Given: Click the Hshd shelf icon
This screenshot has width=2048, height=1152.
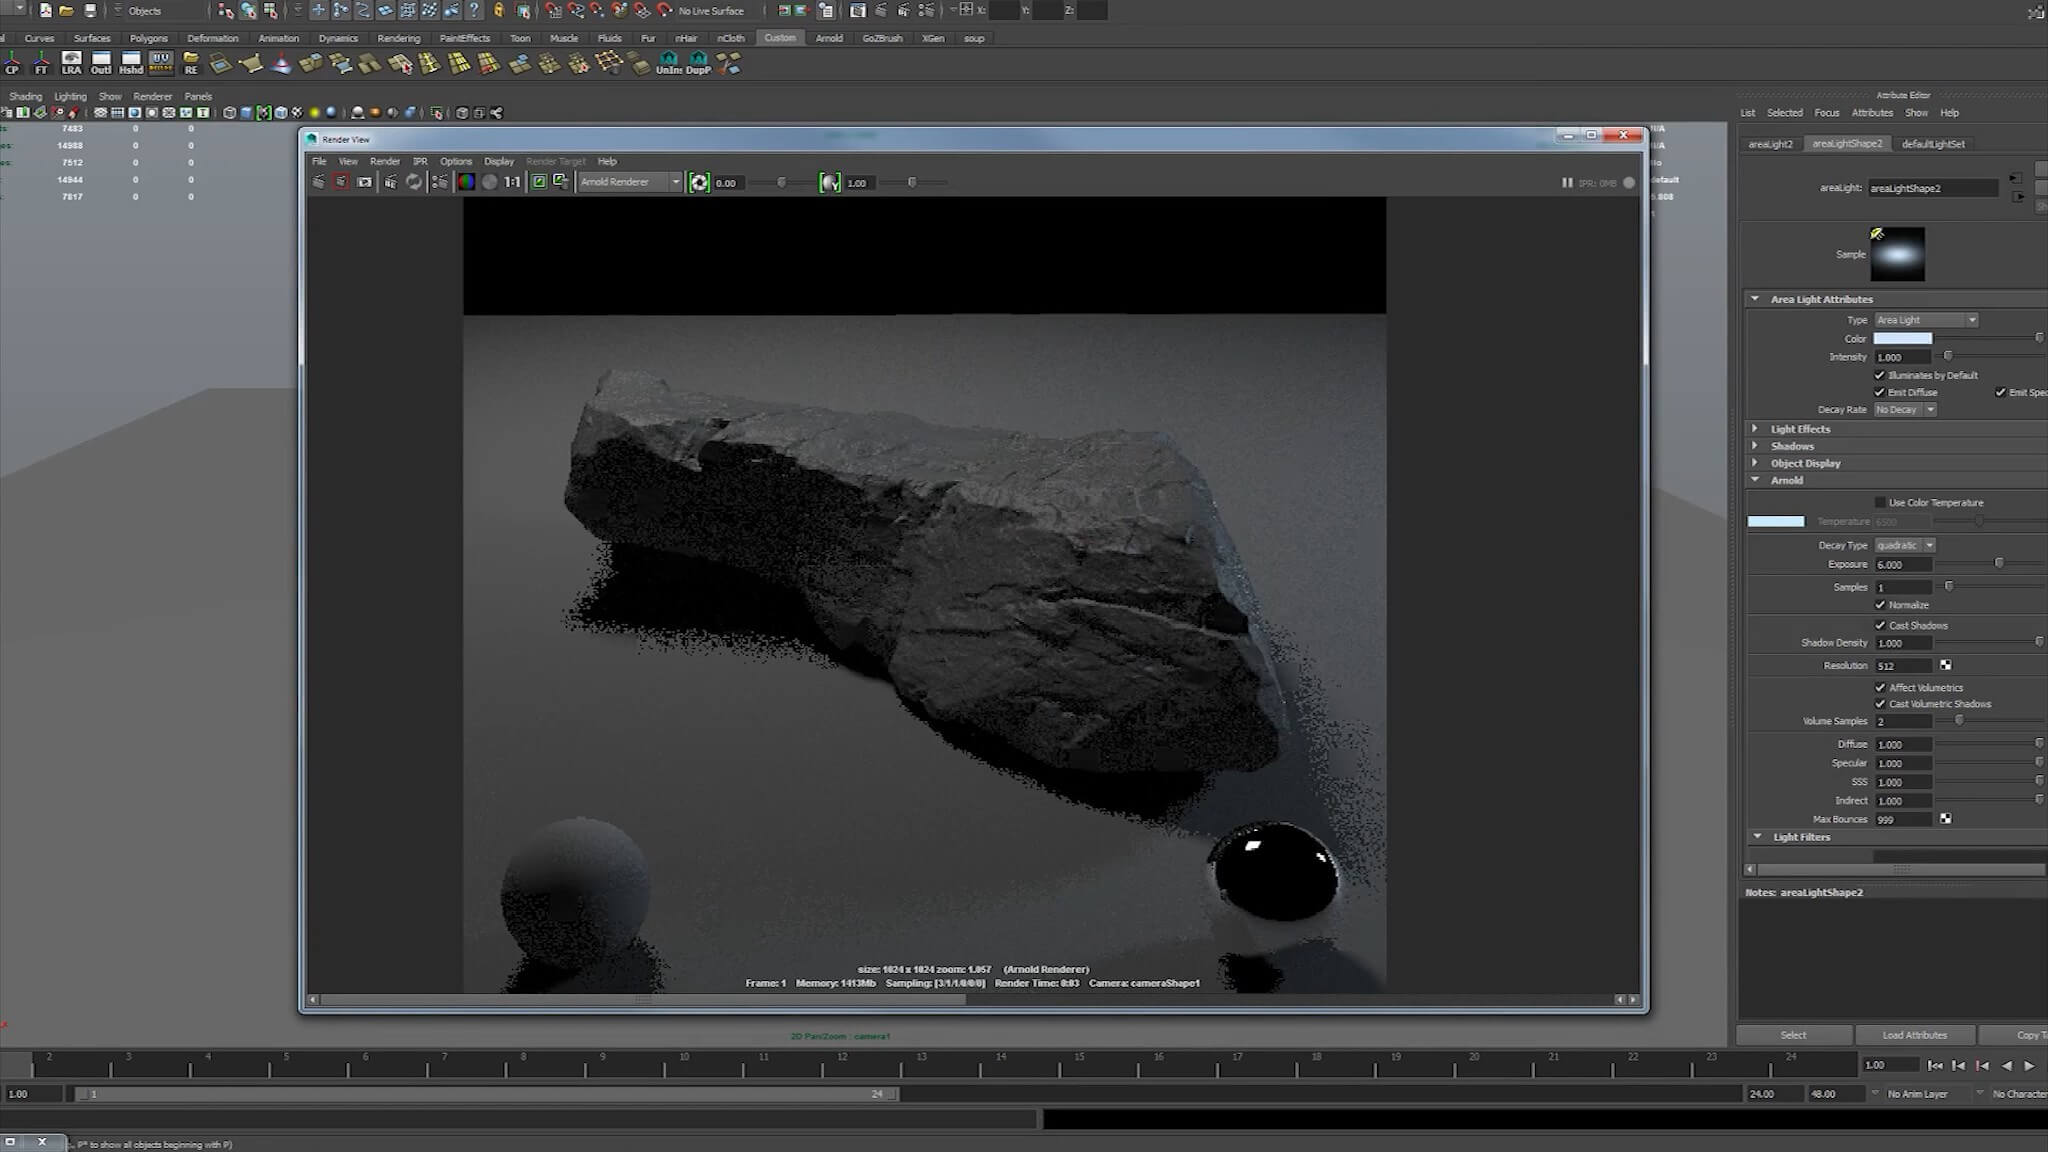Looking at the screenshot, I should [x=131, y=64].
